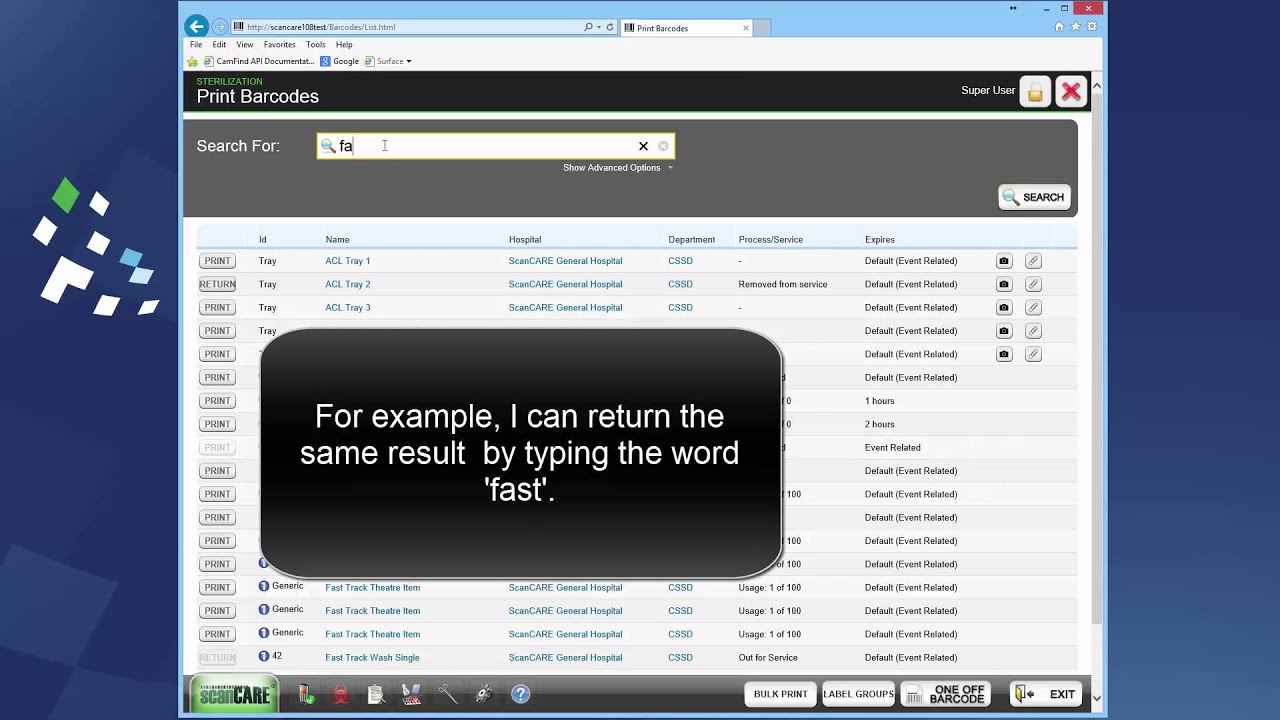
Task: Select the Print Barcodes browser tab
Action: pos(686,28)
